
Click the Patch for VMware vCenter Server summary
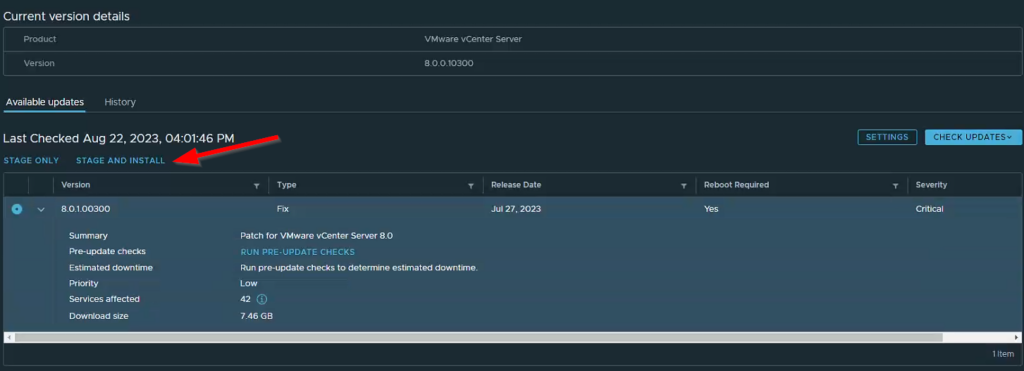click(316, 236)
